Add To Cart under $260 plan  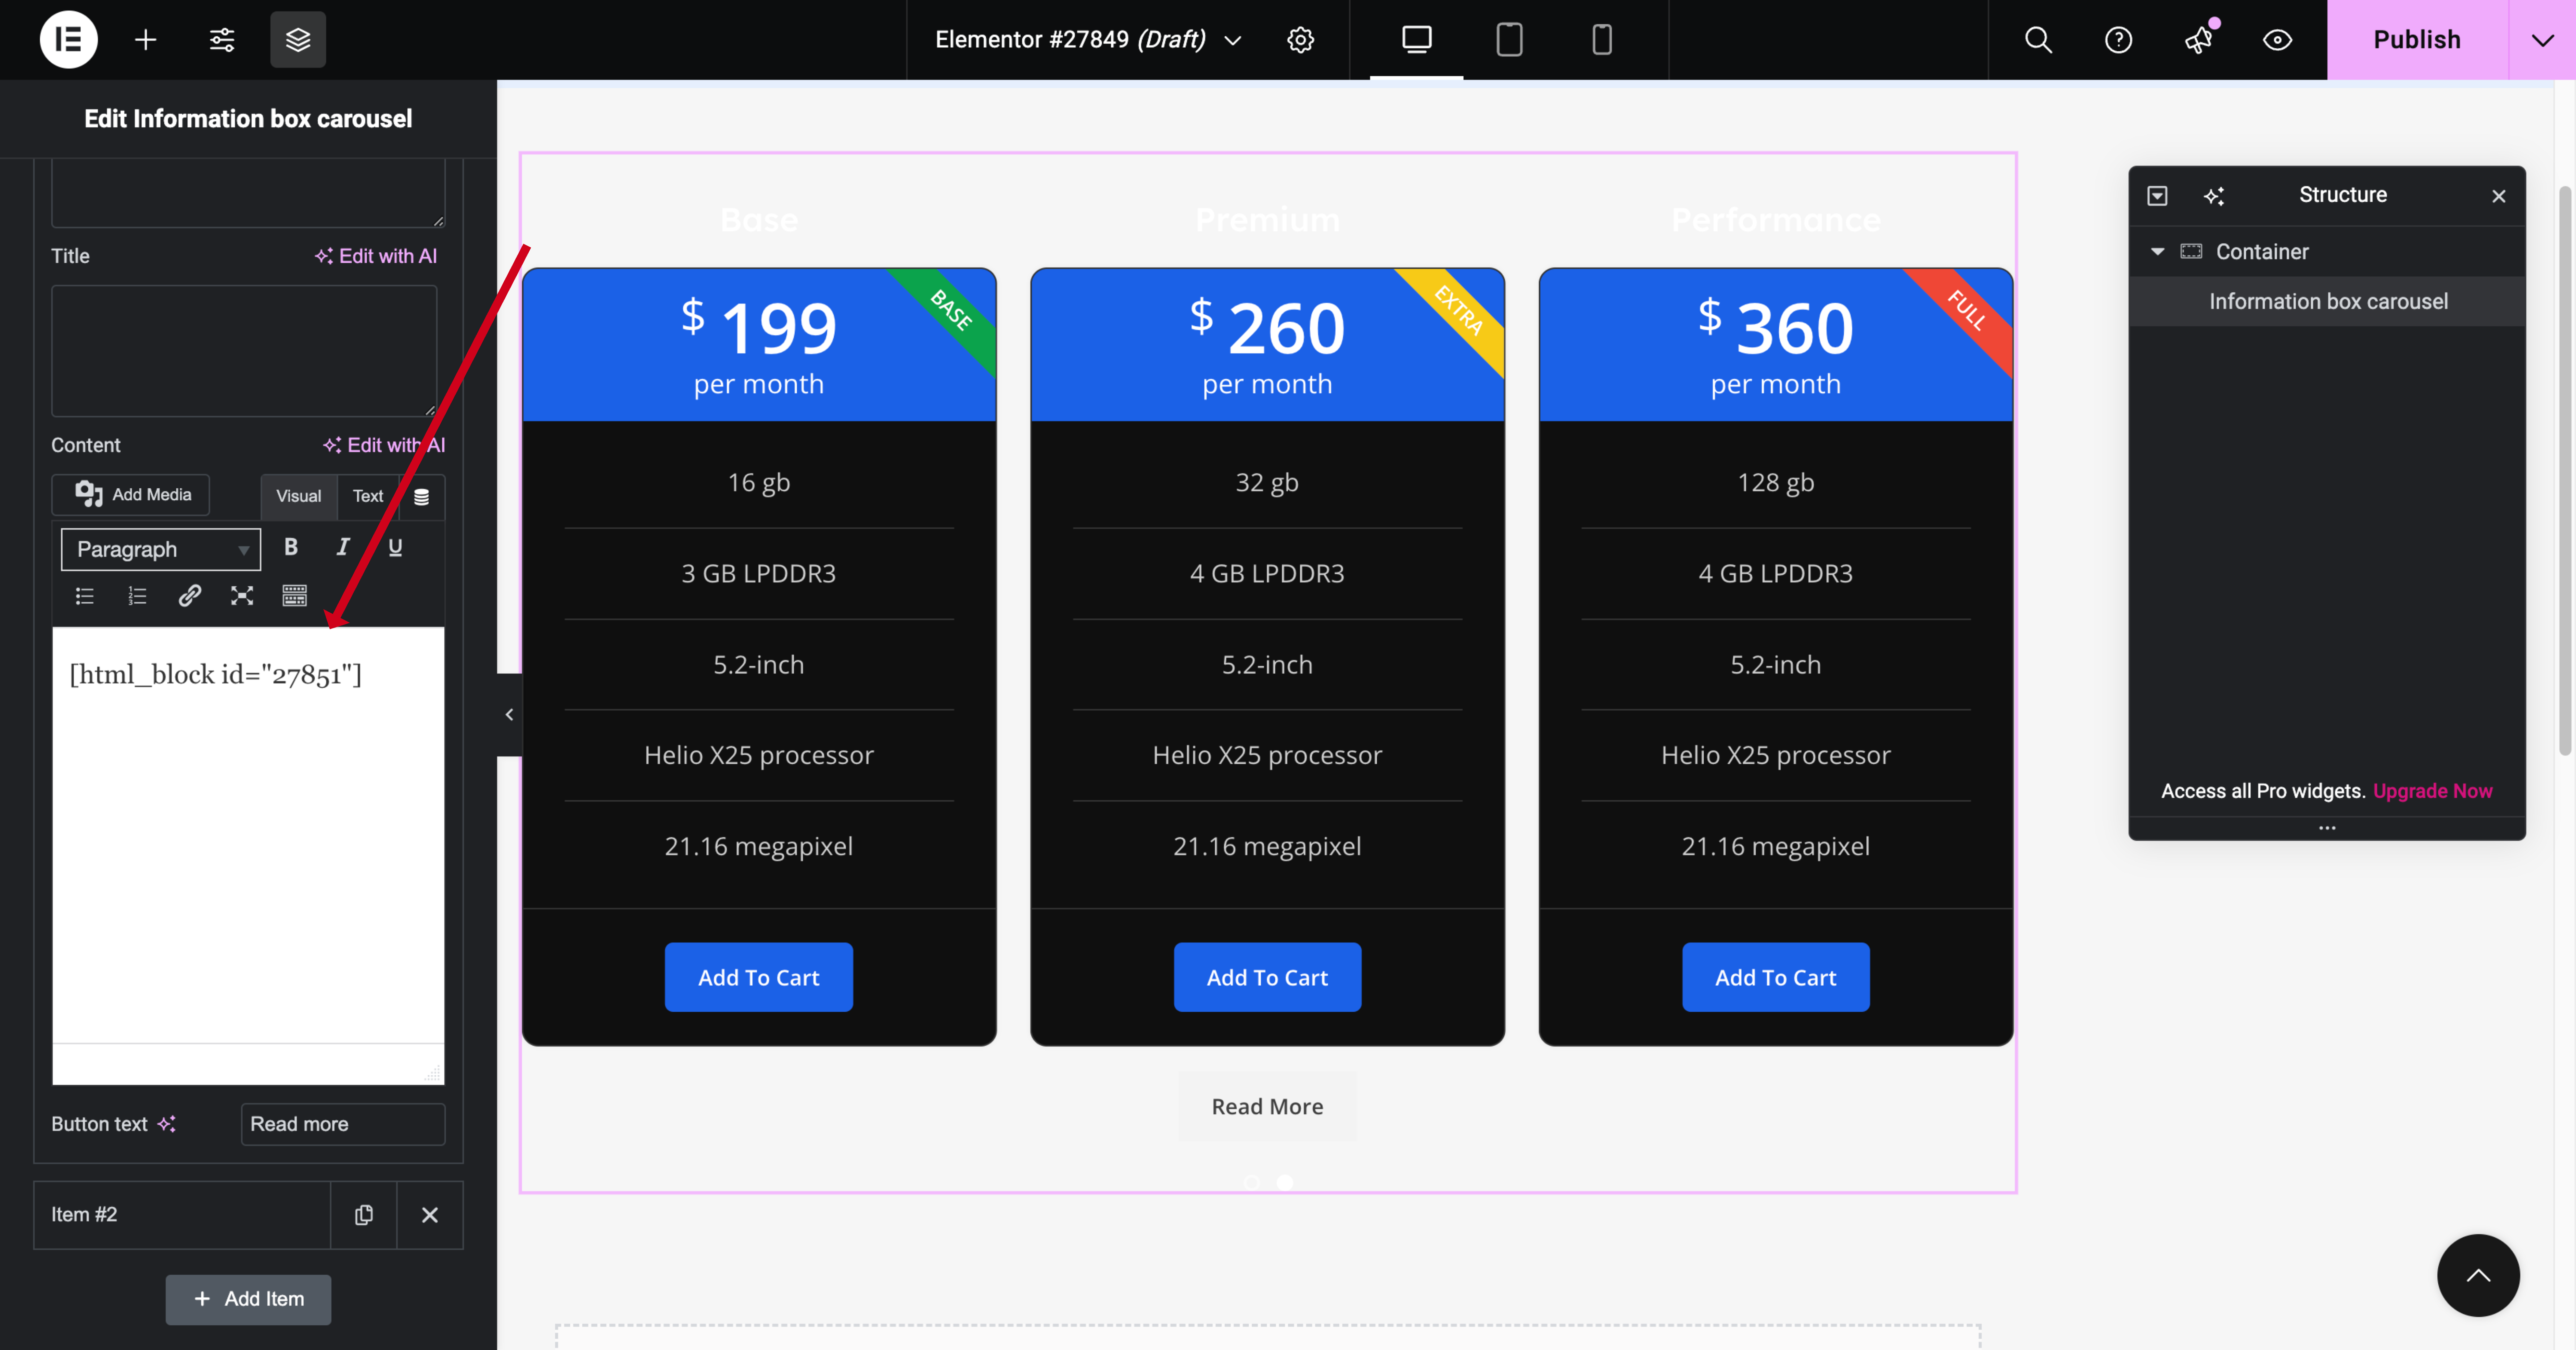click(1267, 977)
